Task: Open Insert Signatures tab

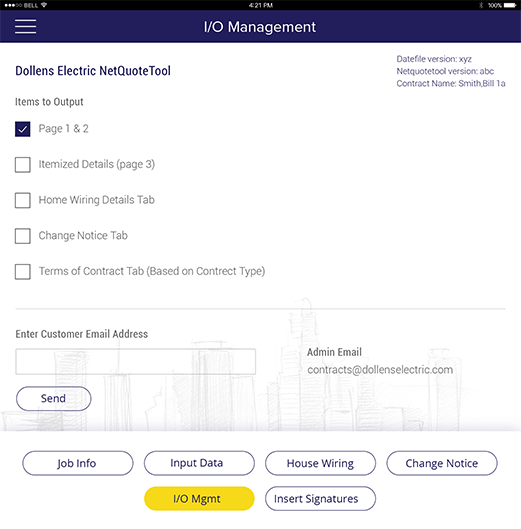Action: [x=320, y=499]
